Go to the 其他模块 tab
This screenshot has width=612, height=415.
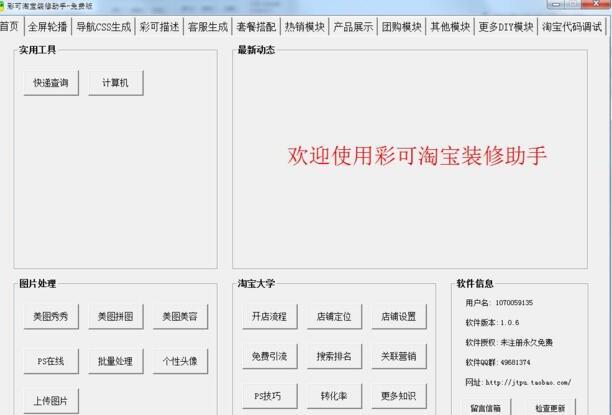pos(450,27)
